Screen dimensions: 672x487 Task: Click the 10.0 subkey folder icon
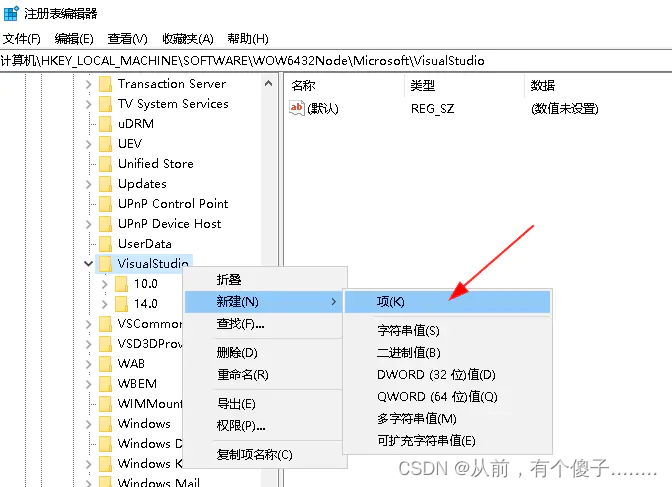[121, 284]
